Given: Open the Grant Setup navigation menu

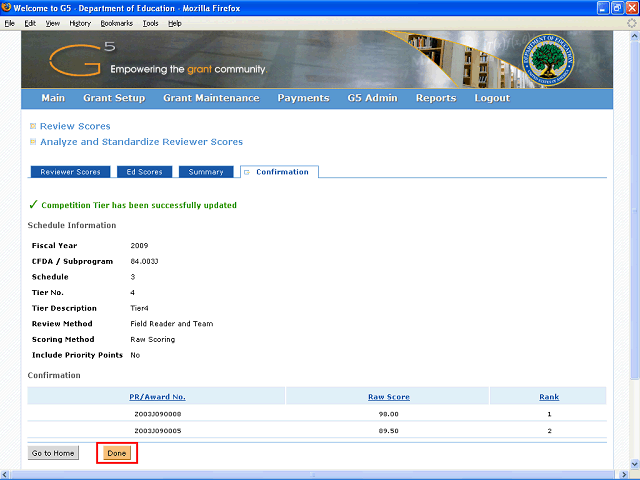Looking at the screenshot, I should tap(114, 98).
